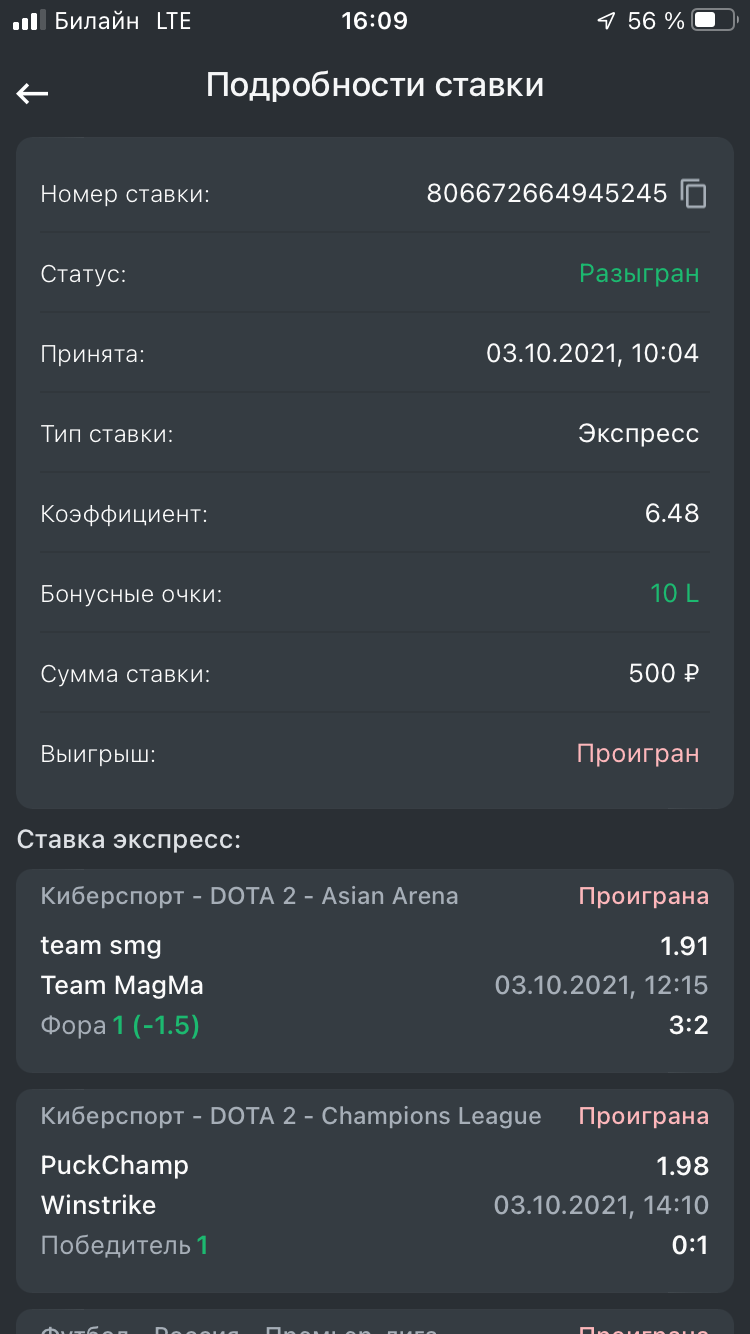Tap the Победитель 1 market label
750x1334 pixels.
pos(124,1246)
